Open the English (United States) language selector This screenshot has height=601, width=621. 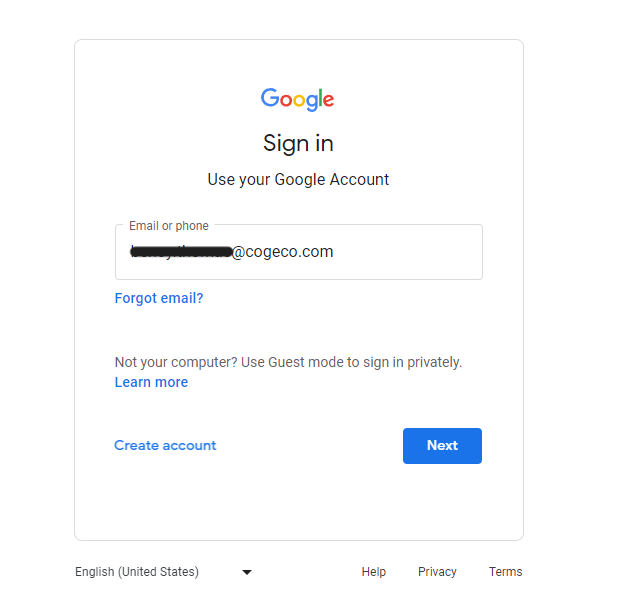[x=164, y=572]
